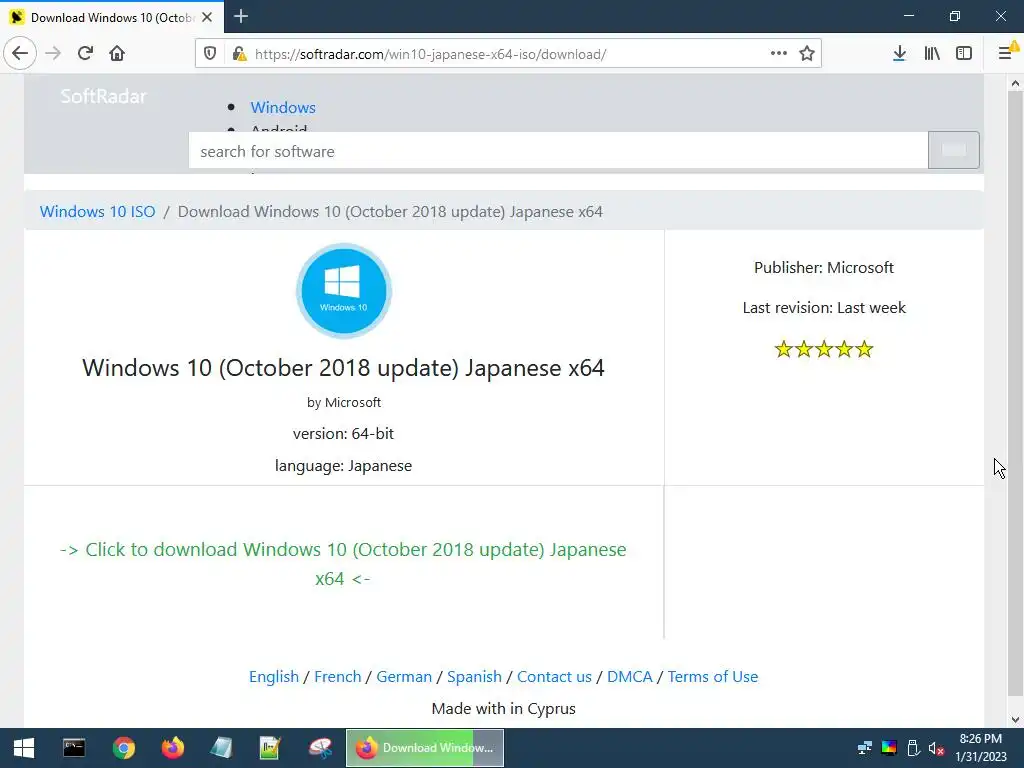Click the 'version: 64-bit' text
This screenshot has width=1024, height=768.
coord(343,434)
